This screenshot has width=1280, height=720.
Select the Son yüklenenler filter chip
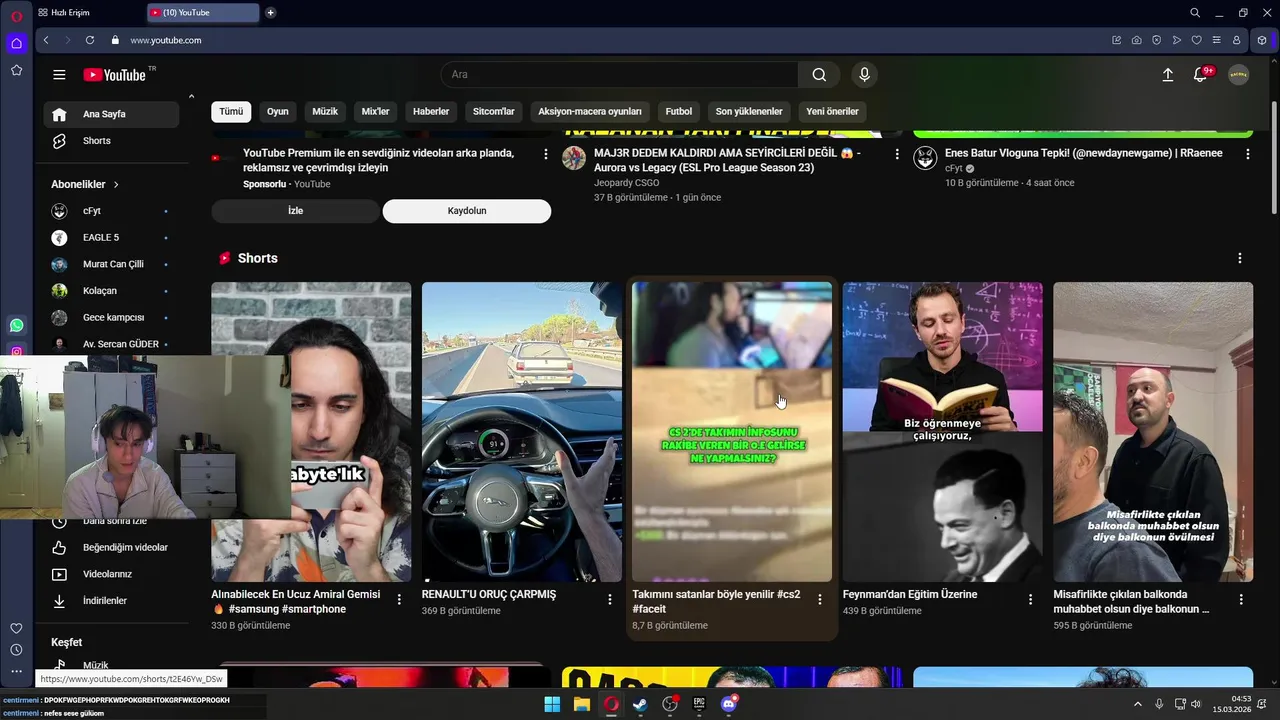click(x=749, y=111)
